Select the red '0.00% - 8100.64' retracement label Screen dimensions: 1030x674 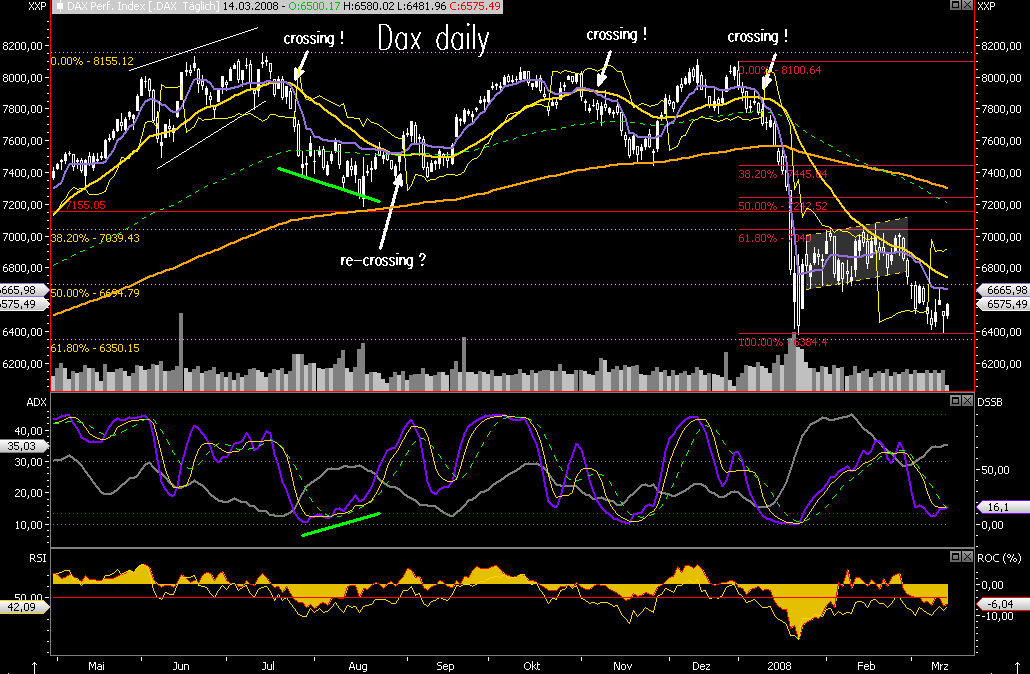(x=780, y=70)
